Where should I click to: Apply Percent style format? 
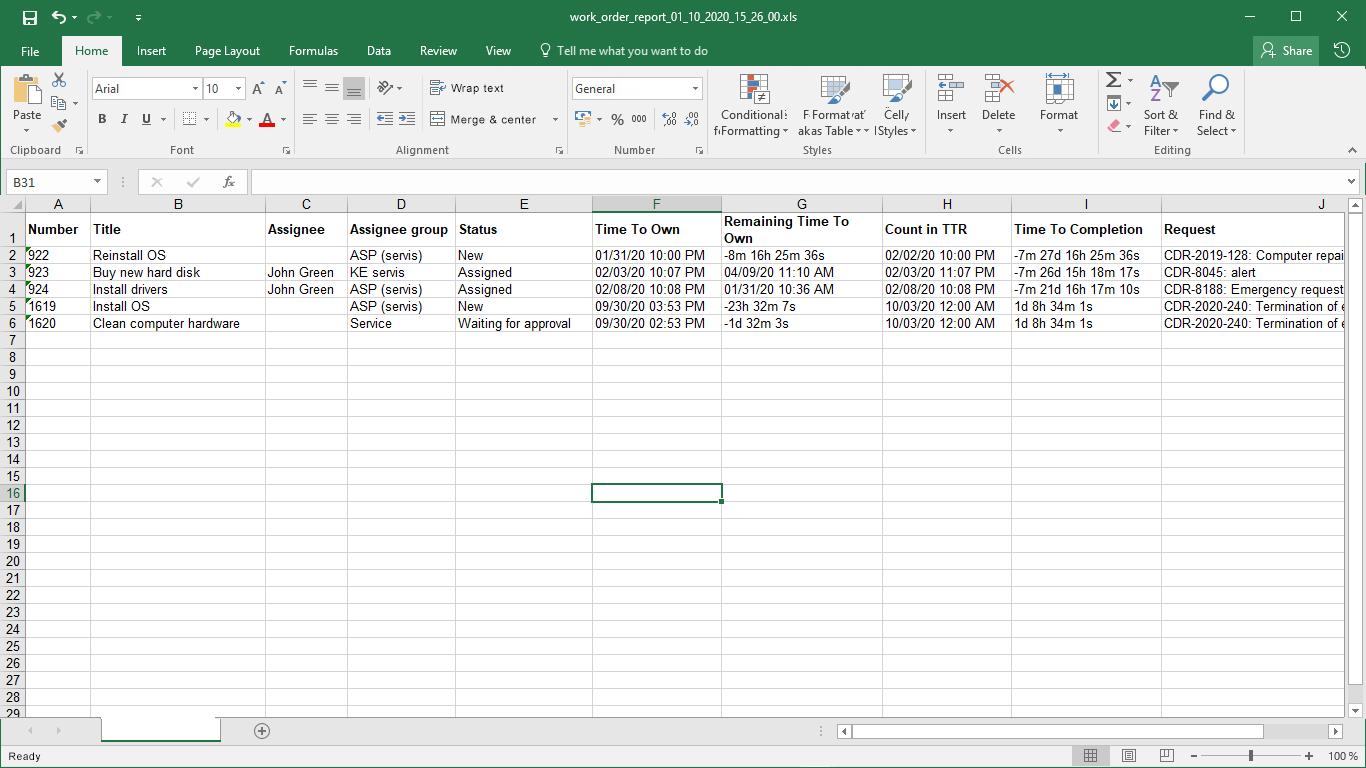617,119
